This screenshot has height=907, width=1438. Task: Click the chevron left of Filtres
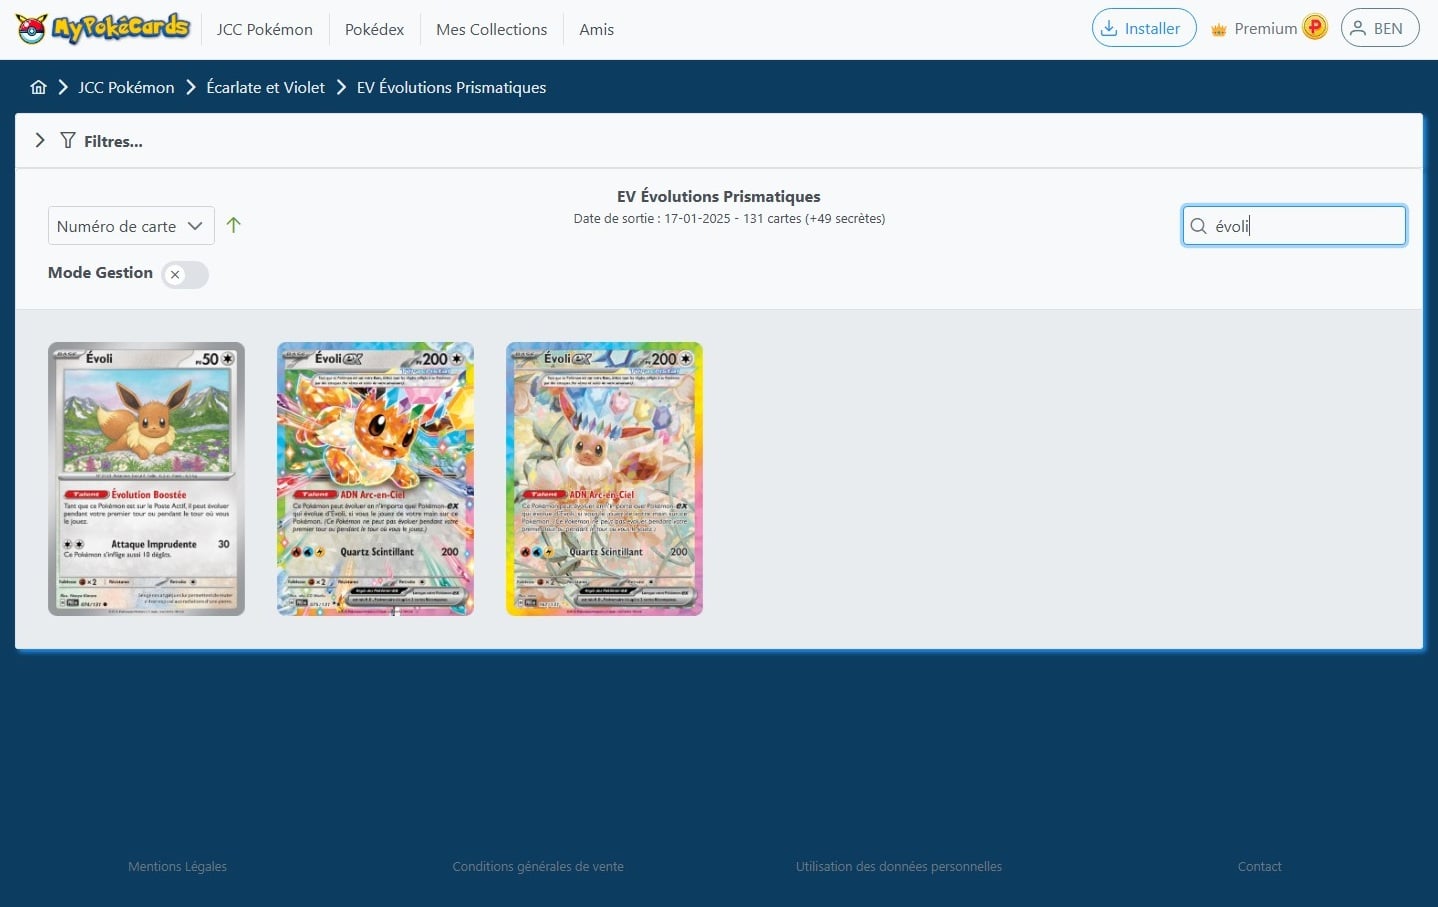point(40,141)
